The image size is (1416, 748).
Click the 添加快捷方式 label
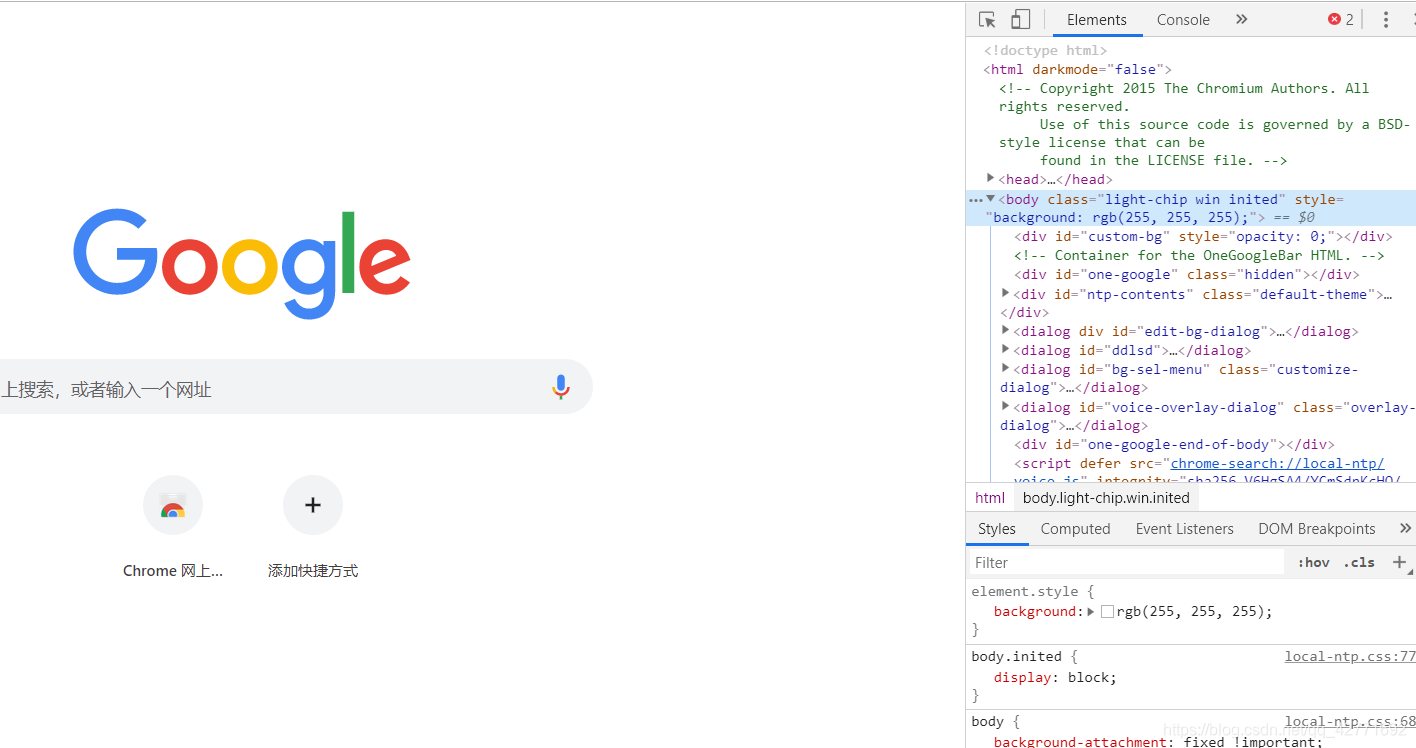coord(313,571)
